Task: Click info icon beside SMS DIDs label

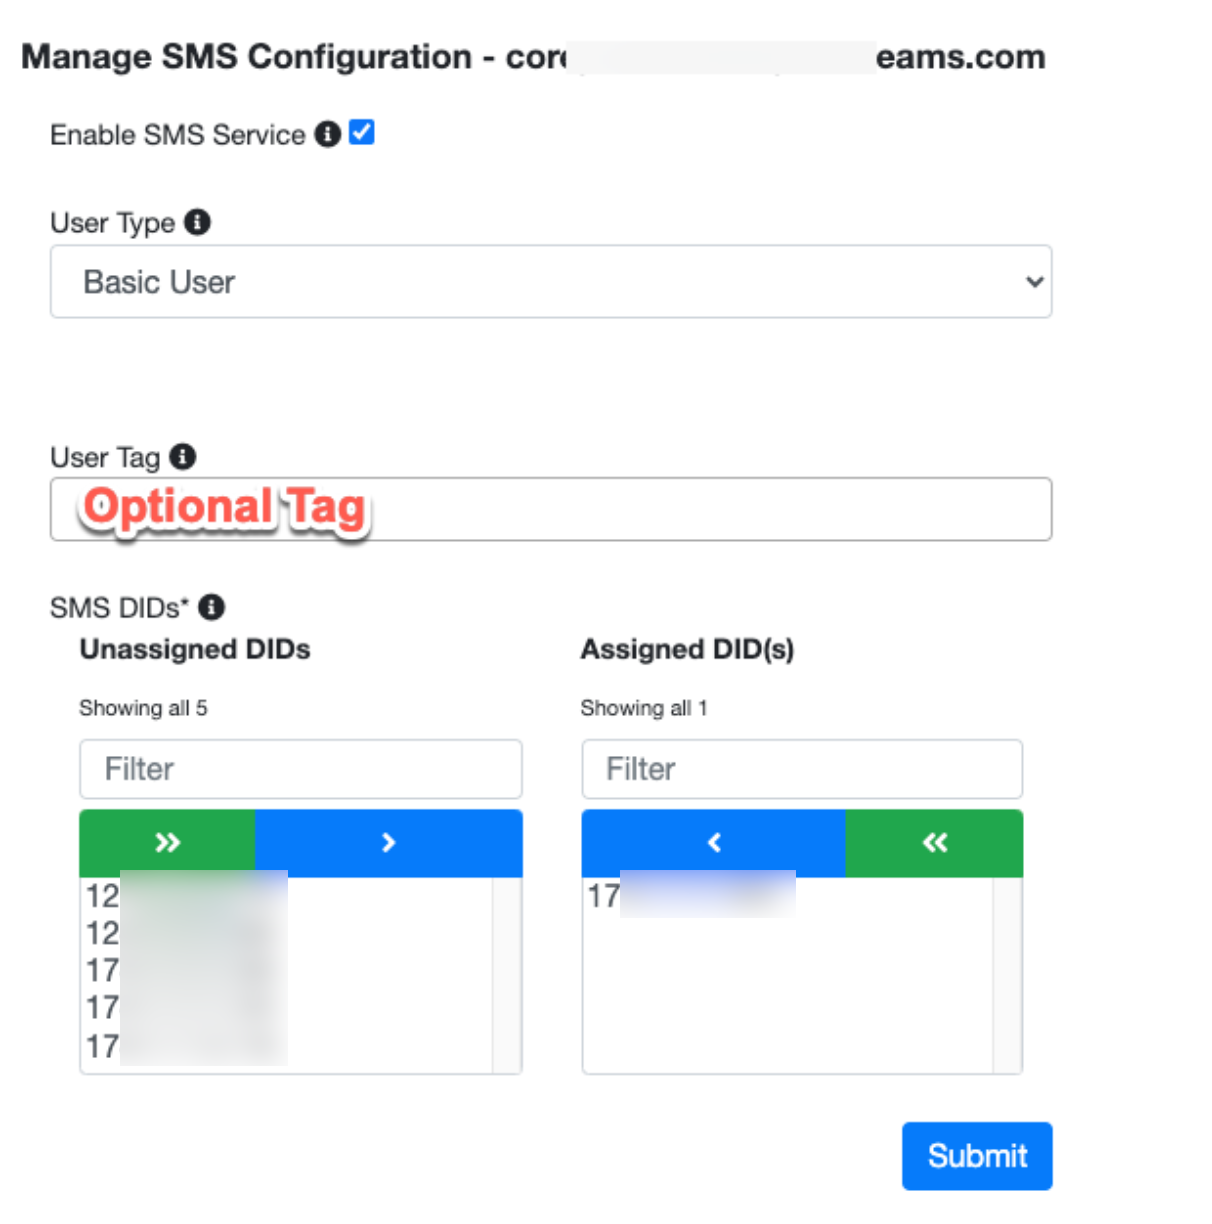Action: click(x=211, y=607)
